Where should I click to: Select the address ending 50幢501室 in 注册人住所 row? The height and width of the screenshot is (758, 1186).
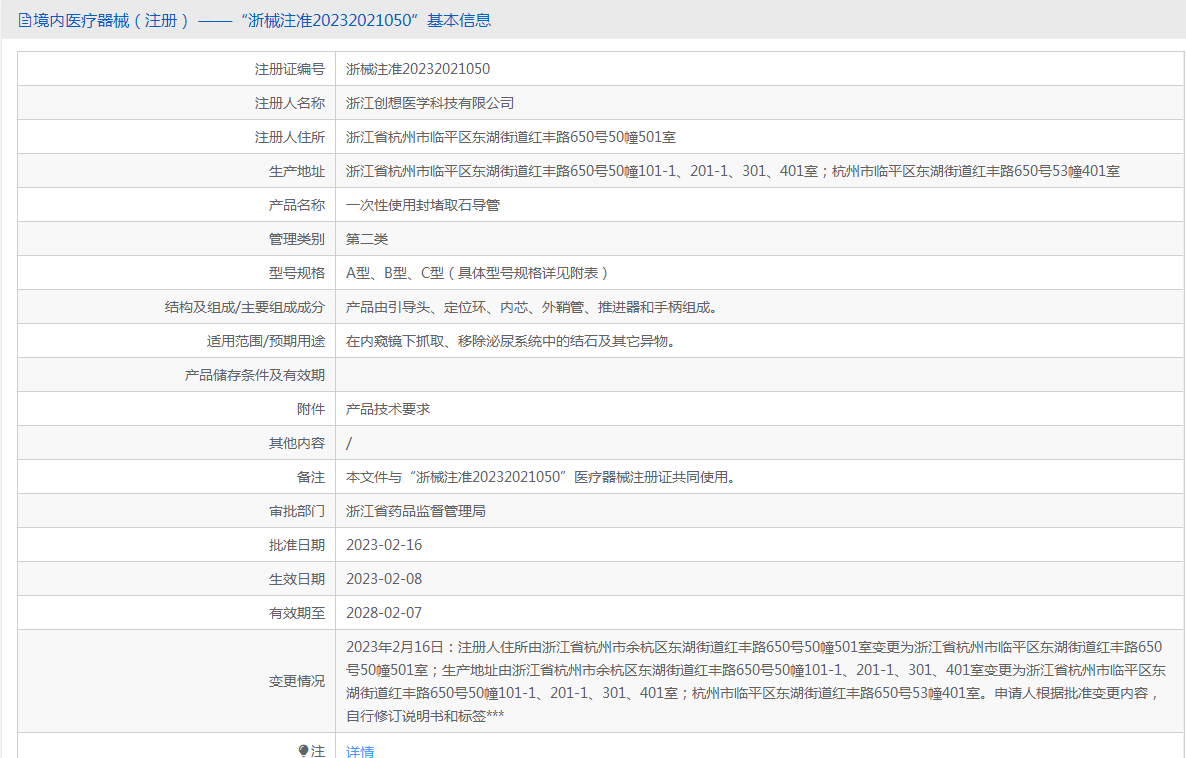click(511, 137)
